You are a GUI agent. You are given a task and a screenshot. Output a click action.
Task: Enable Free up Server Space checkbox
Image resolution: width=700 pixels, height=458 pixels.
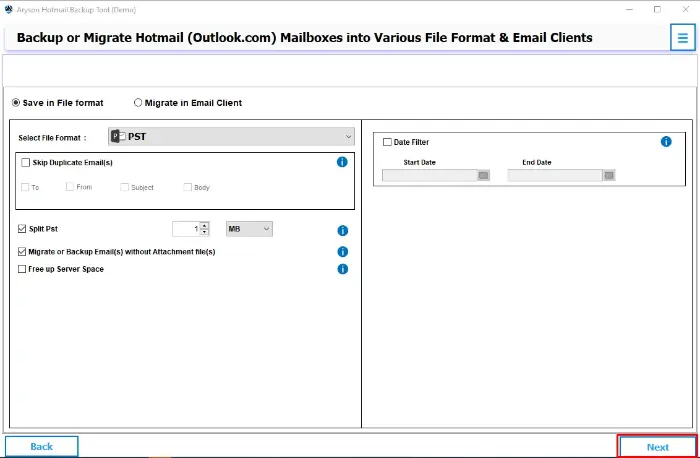click(22, 269)
